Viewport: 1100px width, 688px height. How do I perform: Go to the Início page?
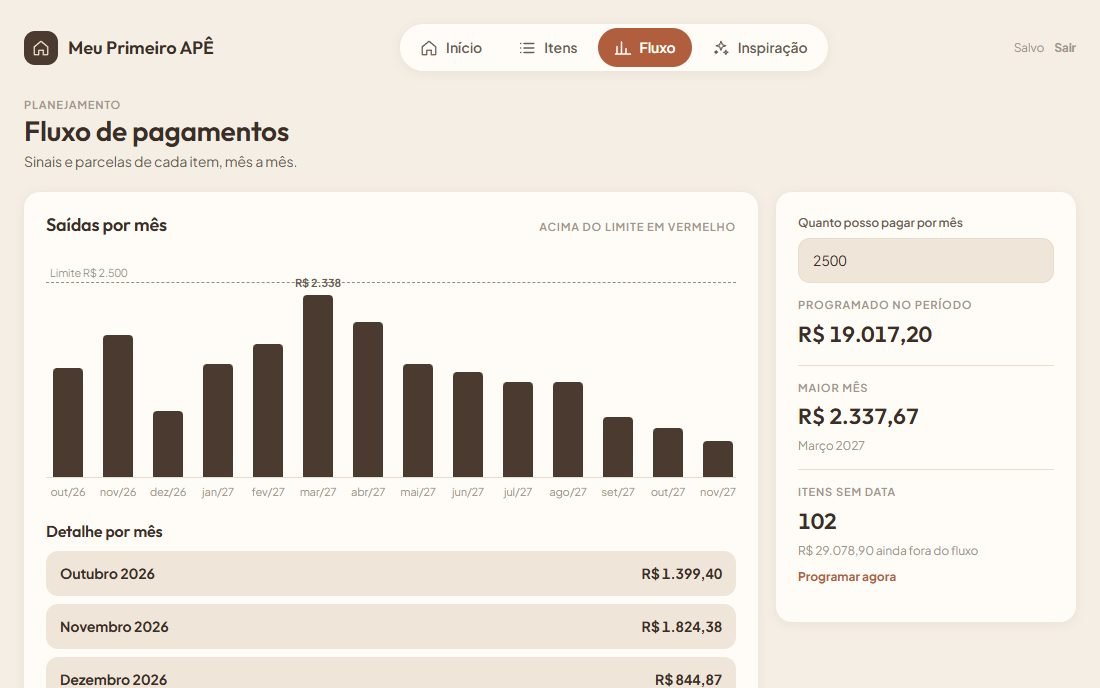451,48
